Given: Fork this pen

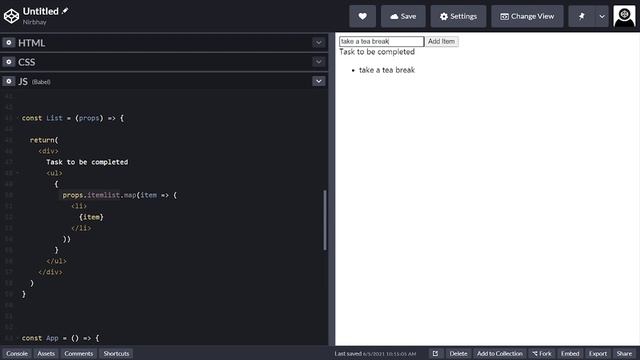Looking at the screenshot, I should coord(542,353).
